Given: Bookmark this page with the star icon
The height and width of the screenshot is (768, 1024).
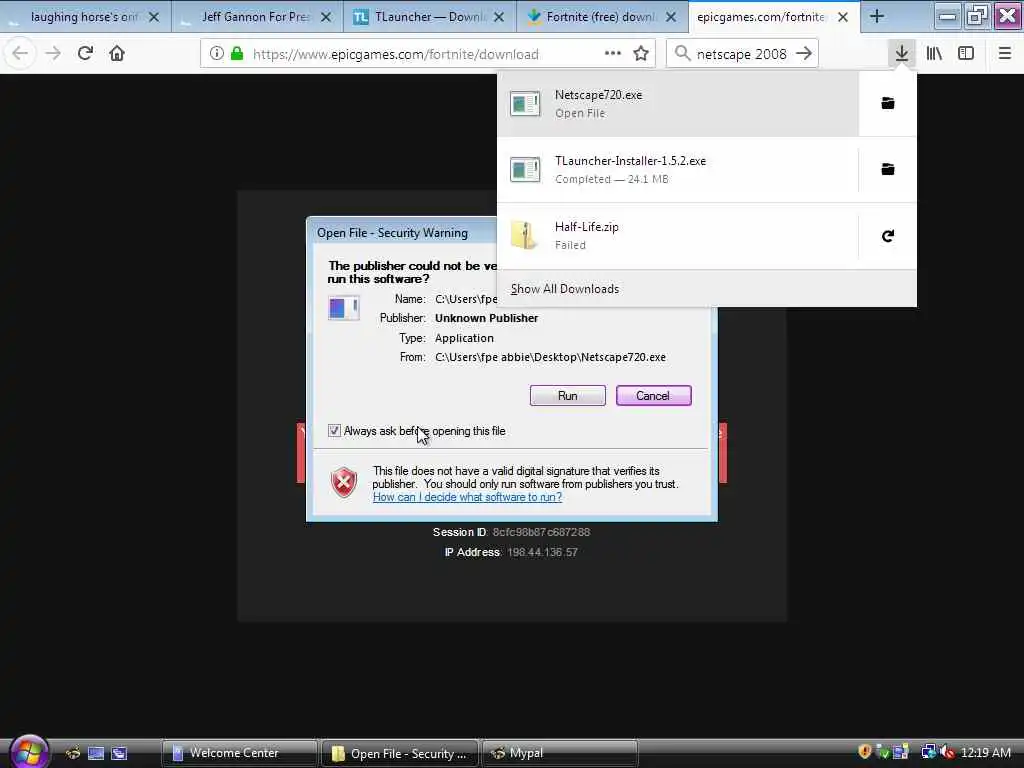Looking at the screenshot, I should (641, 54).
